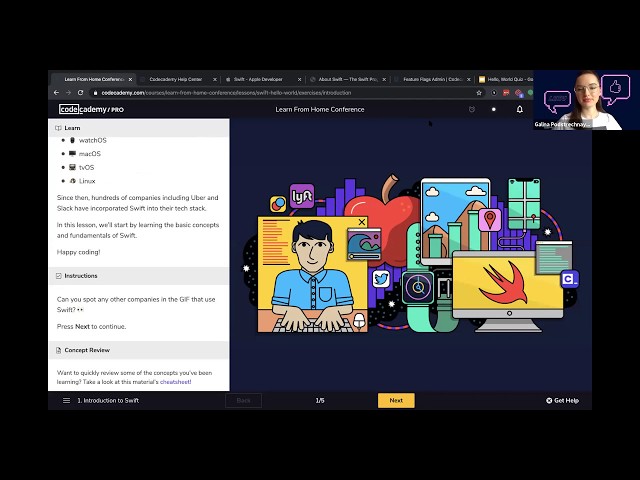Reload the Codecademy page
This screenshot has width=640, height=480.
tap(80, 93)
